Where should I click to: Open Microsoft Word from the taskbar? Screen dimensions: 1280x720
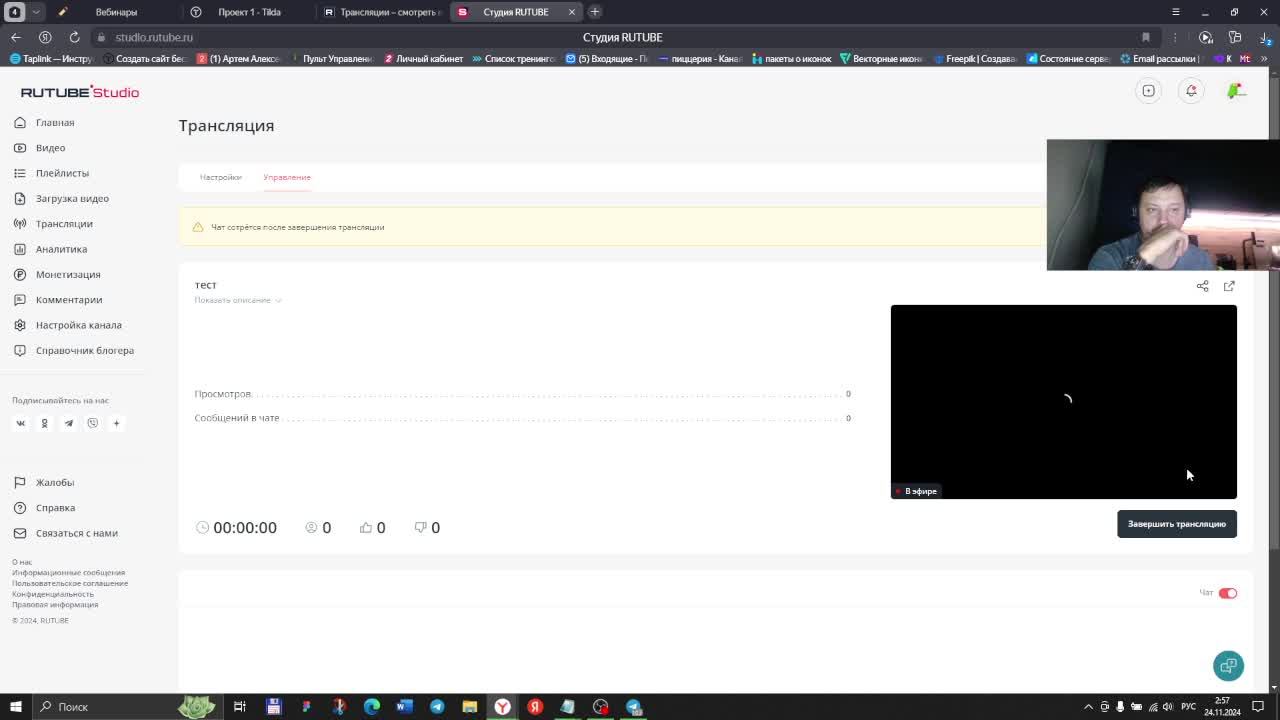404,707
